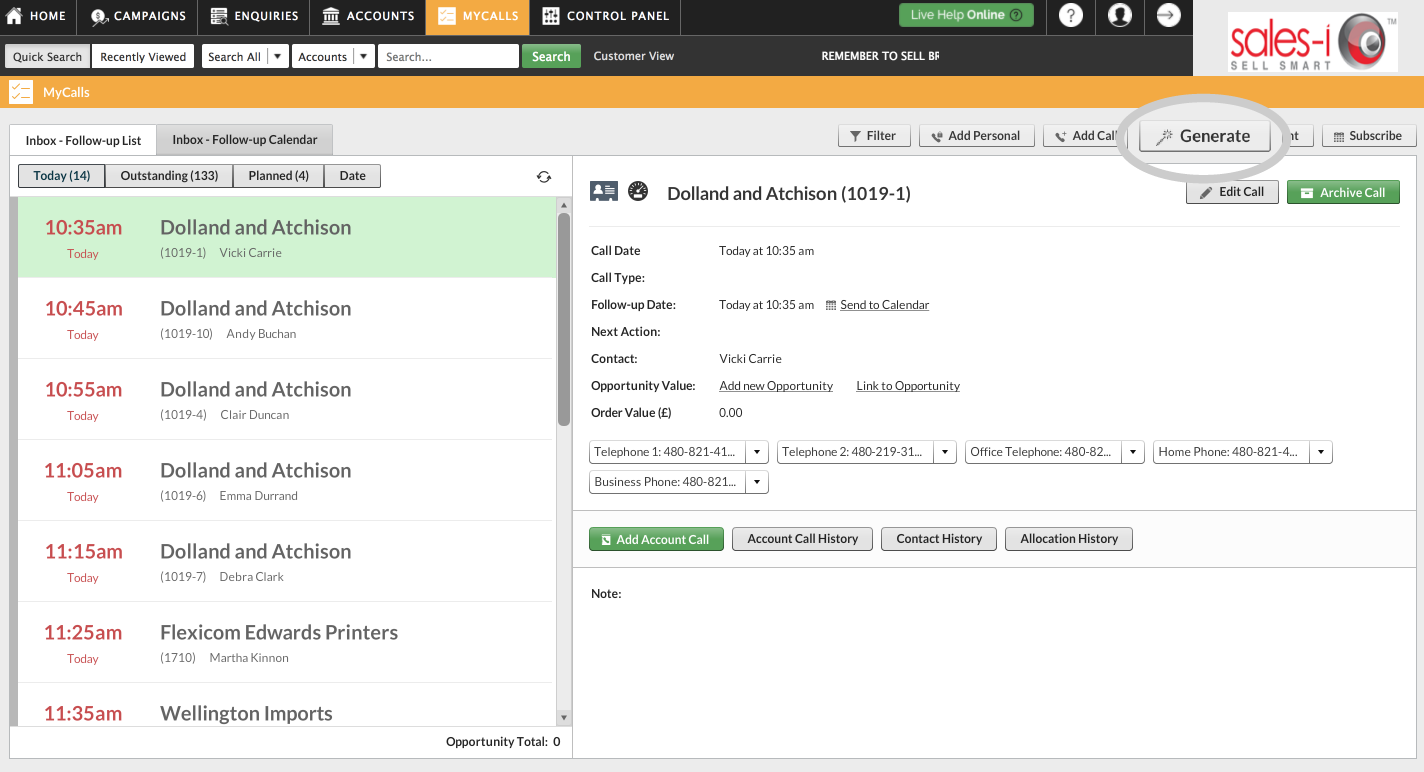The image size is (1424, 772).
Task: Show Planned (4) calls
Action: [279, 176]
